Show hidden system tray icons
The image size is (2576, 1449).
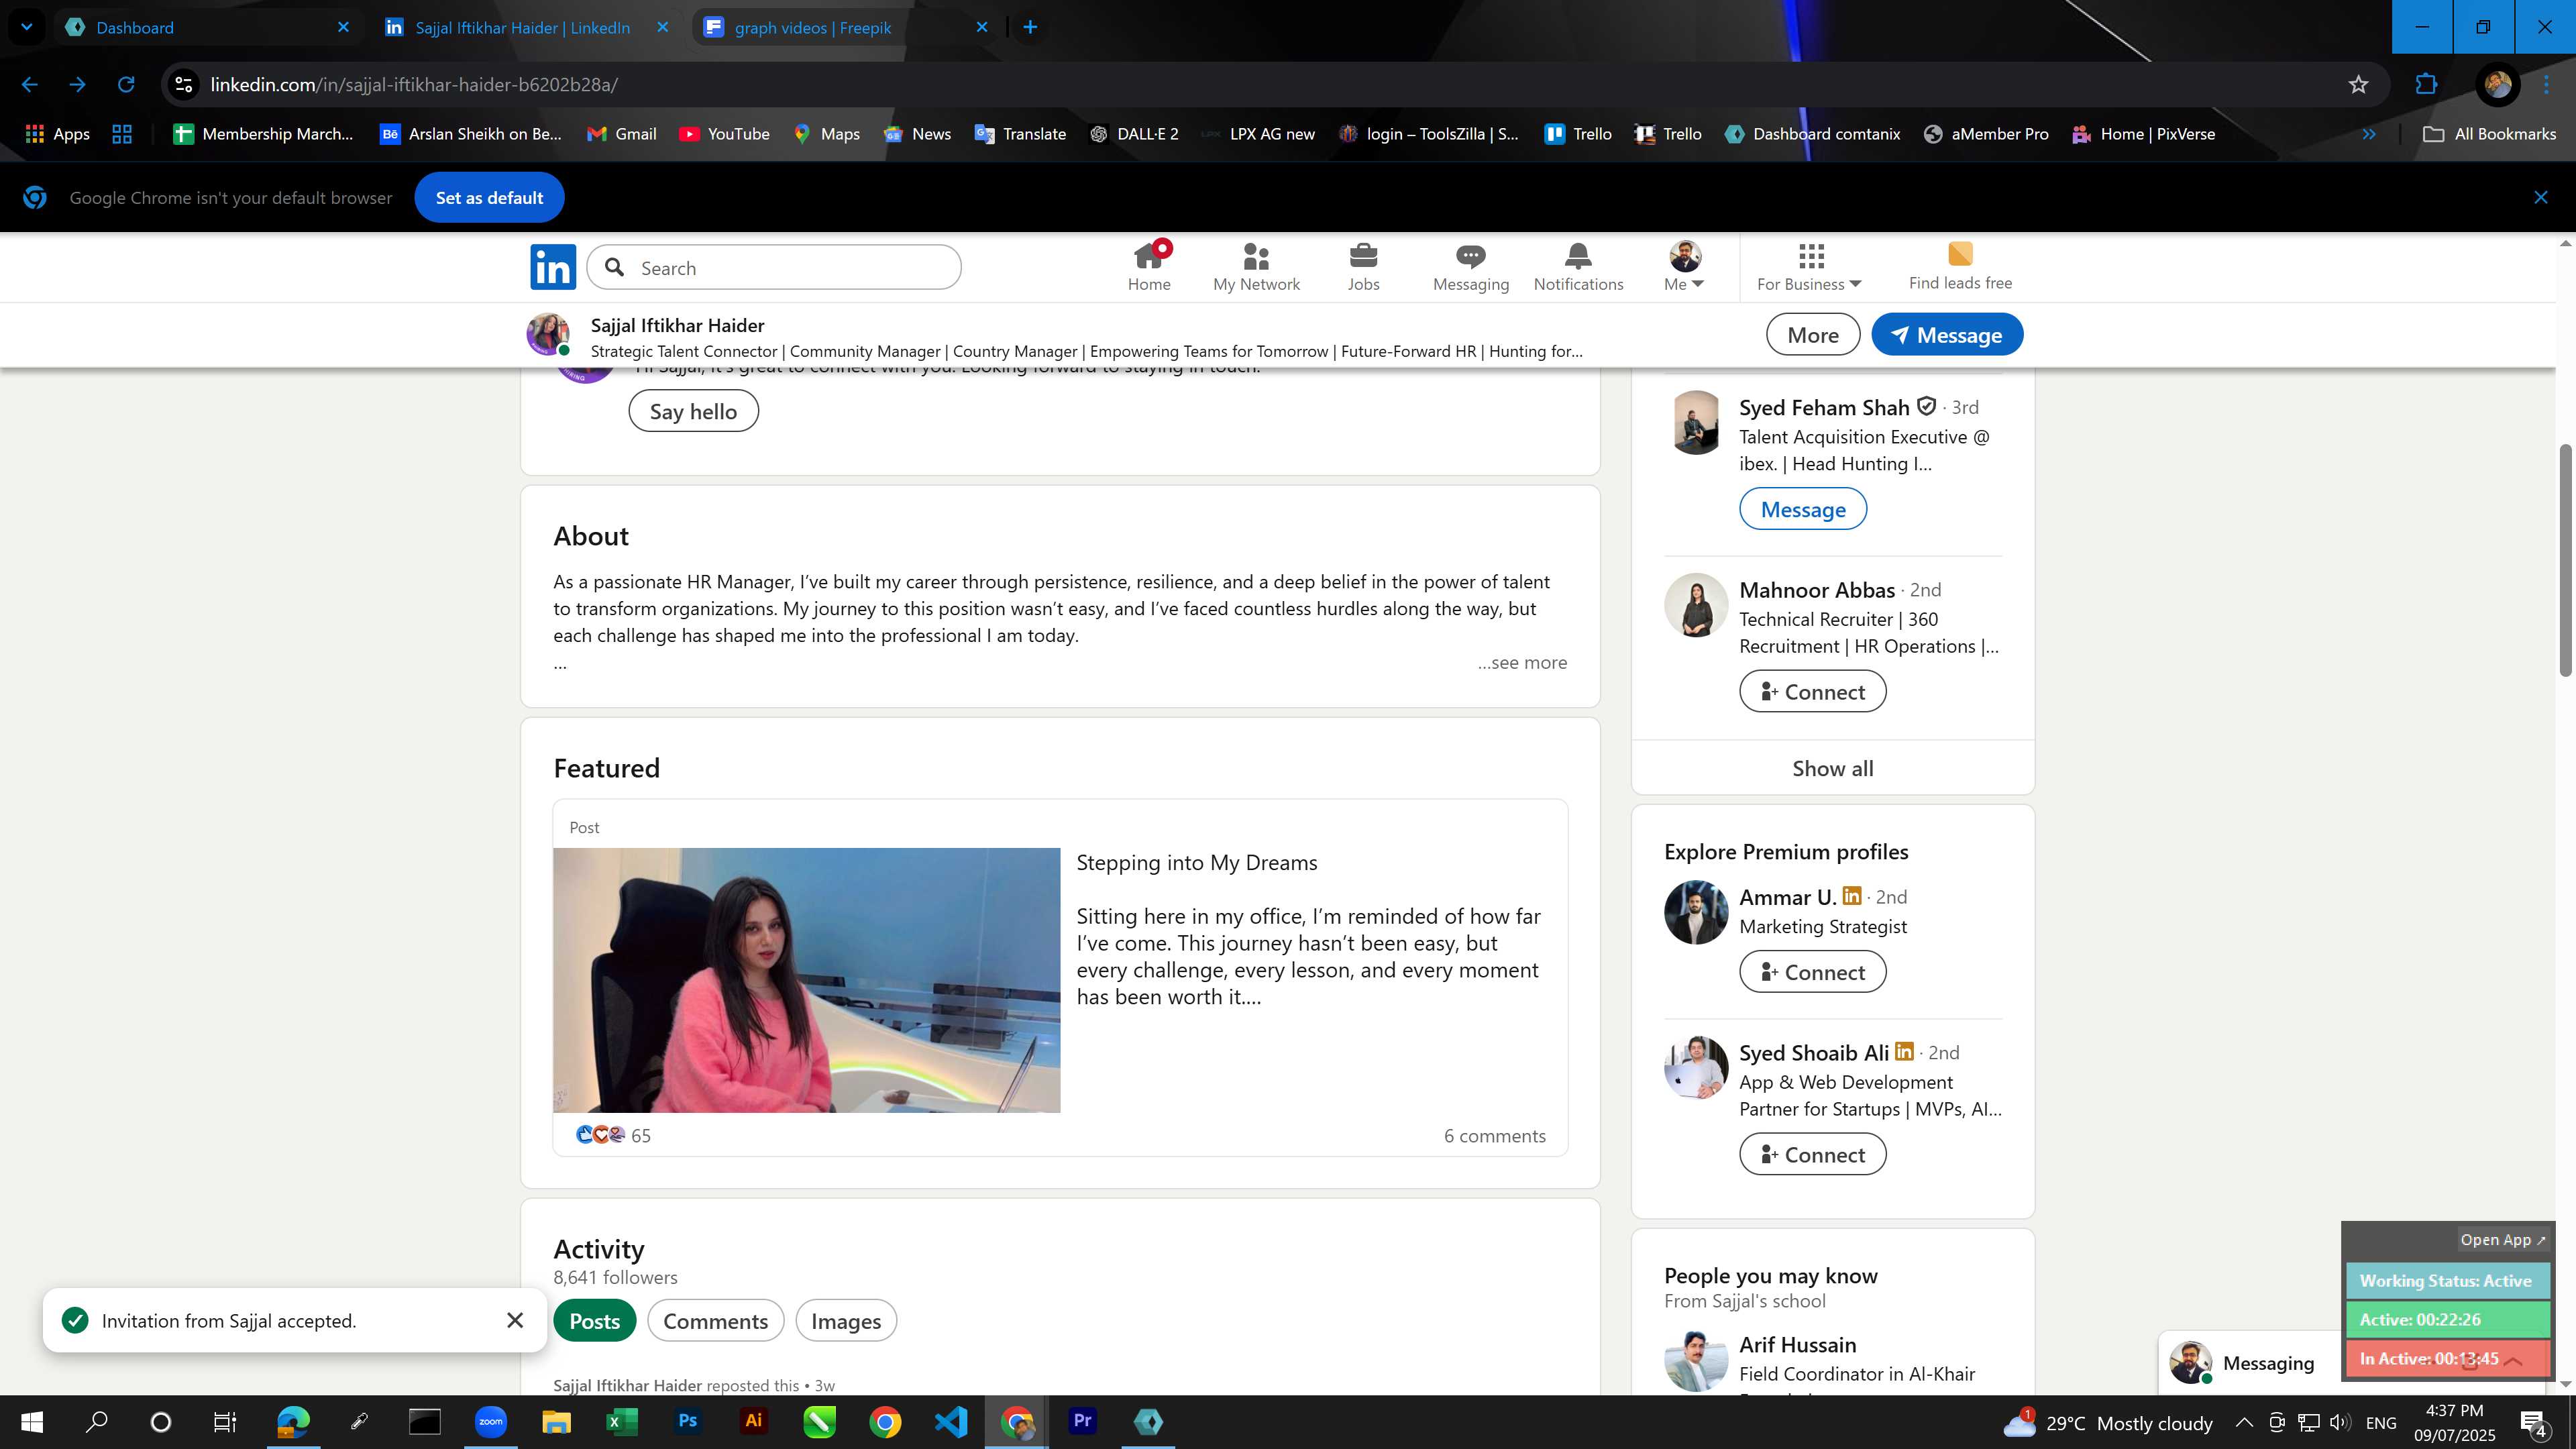[x=2243, y=1422]
